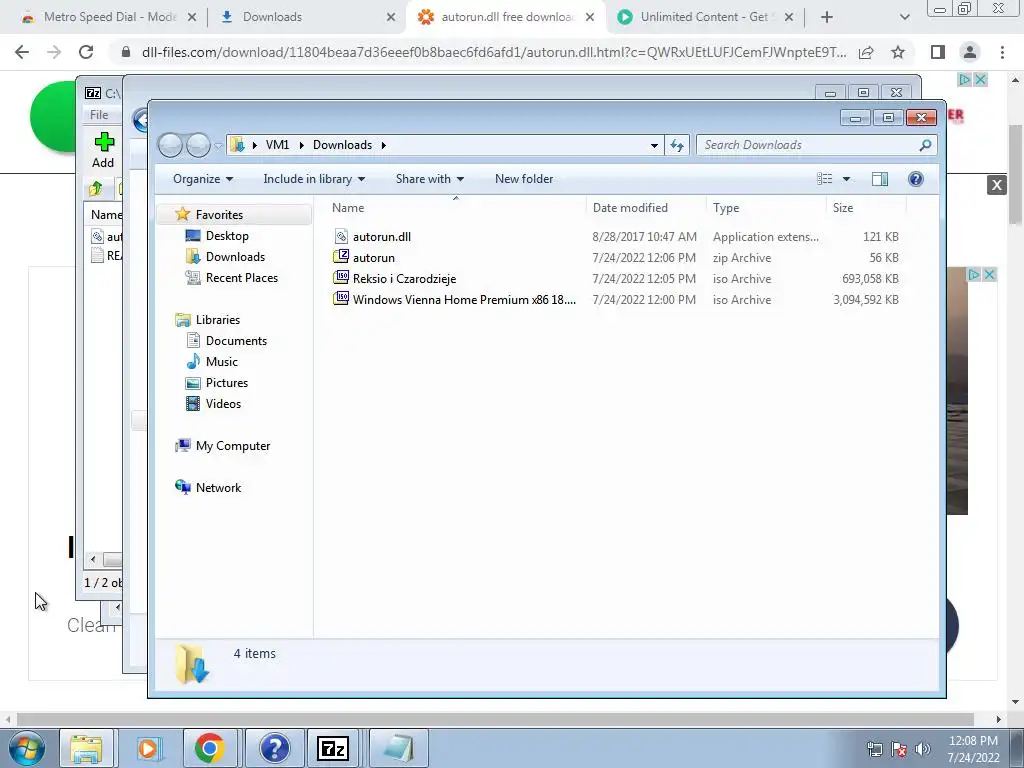Toggle the preview pane icon
Image resolution: width=1024 pixels, height=768 pixels.
[x=880, y=179]
